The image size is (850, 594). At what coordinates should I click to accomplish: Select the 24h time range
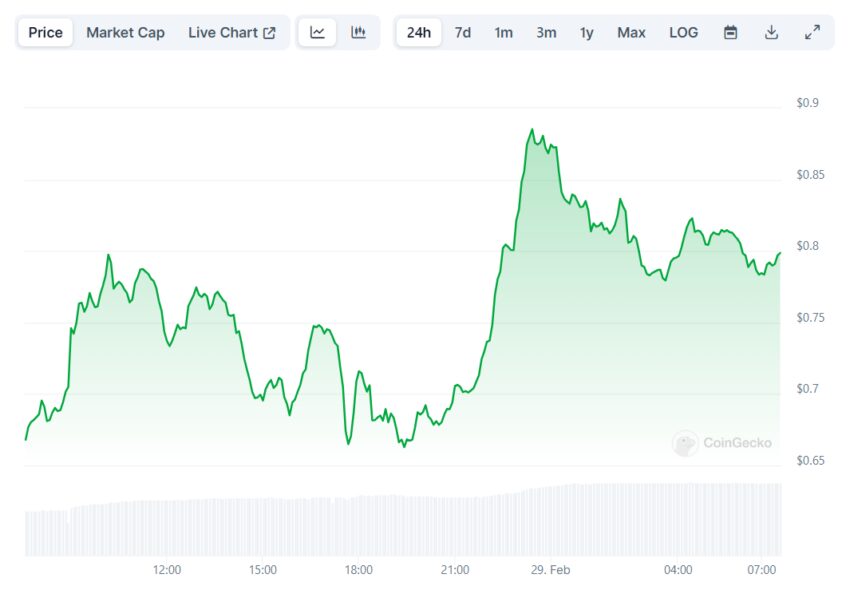pos(418,33)
